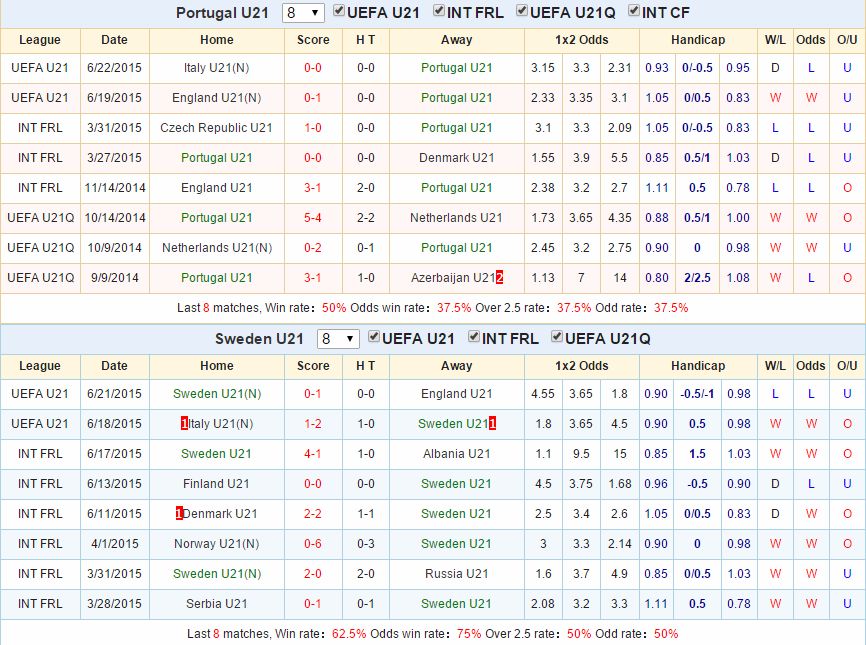Screen dimensions: 866x645
Task: Open Denmark U21 away team link on 3/27/2015
Action: 457,158
